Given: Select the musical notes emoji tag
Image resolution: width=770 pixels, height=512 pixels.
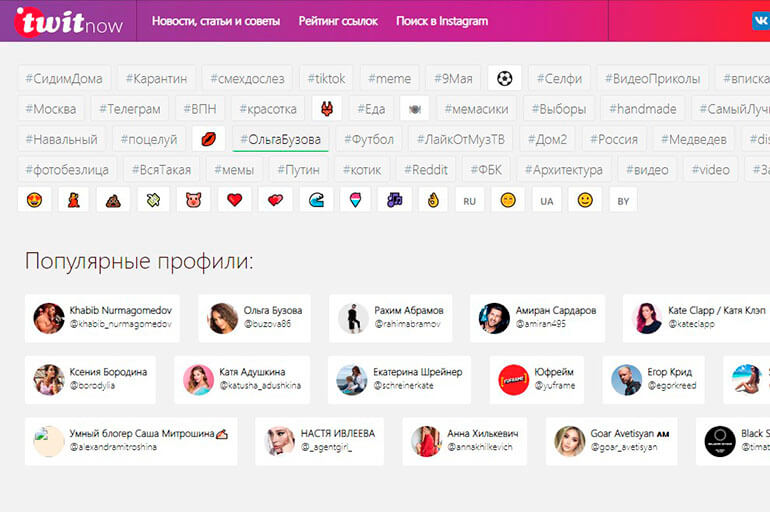Looking at the screenshot, I should 394,200.
